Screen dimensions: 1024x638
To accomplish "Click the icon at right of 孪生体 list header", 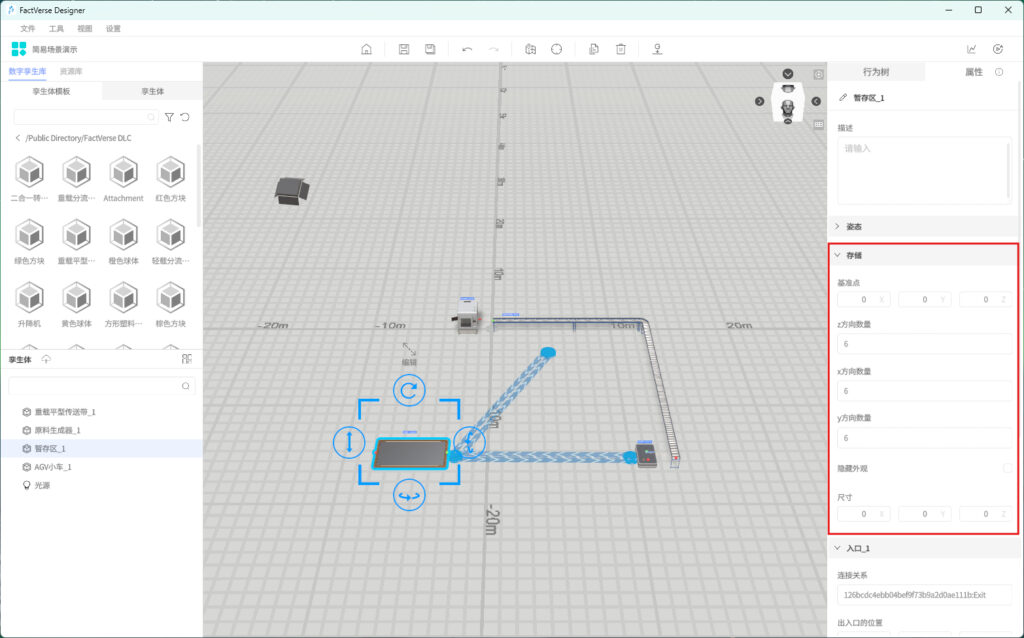I will [x=187, y=359].
